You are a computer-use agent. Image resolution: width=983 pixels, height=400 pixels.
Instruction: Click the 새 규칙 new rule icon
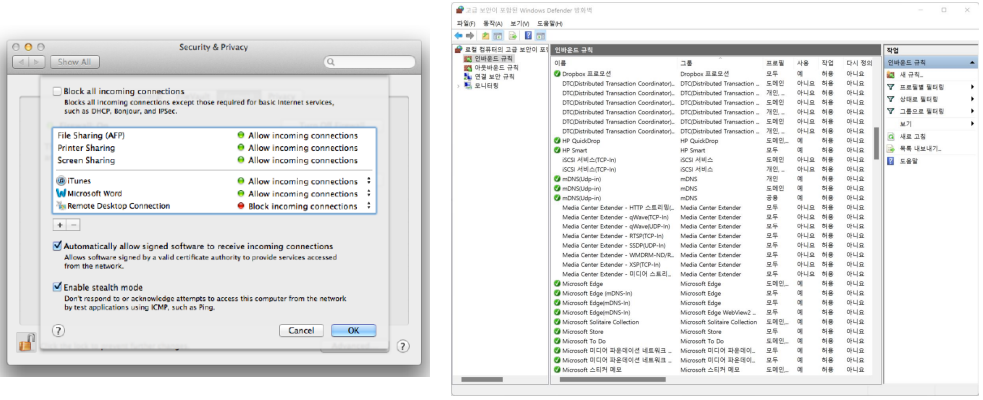click(x=891, y=75)
